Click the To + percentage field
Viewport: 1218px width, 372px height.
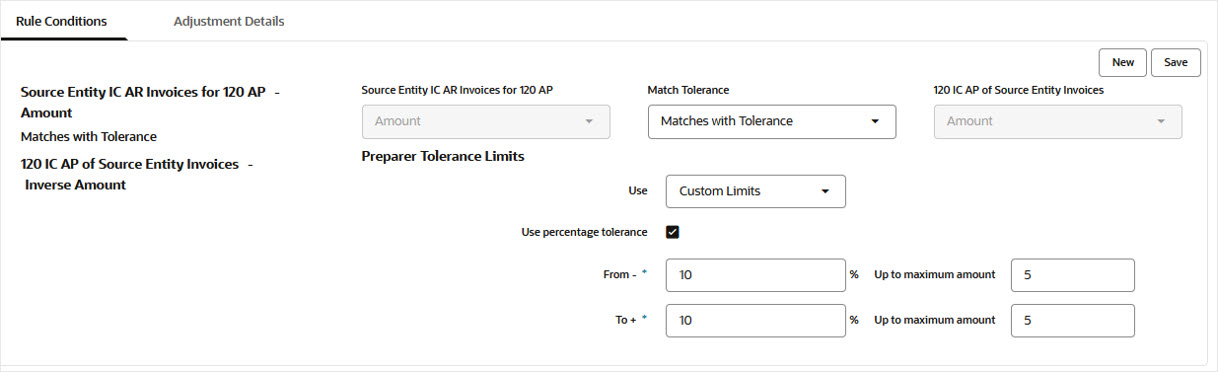click(x=755, y=321)
